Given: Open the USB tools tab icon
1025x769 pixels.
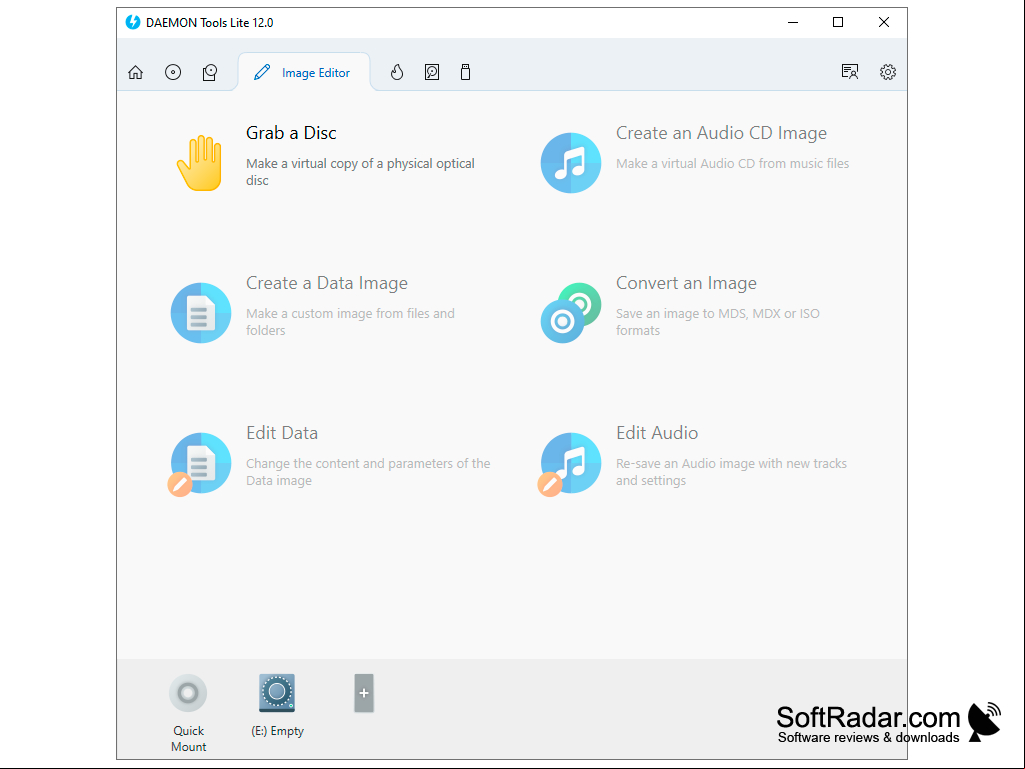Looking at the screenshot, I should pyautogui.click(x=465, y=72).
